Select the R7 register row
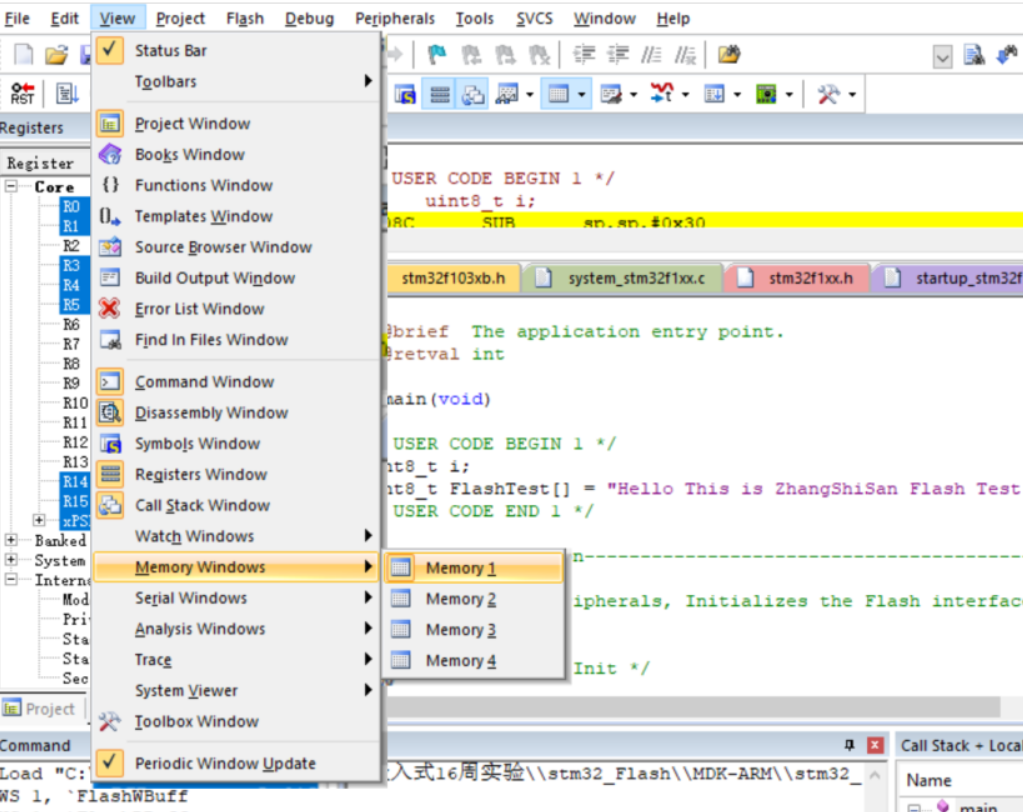The width and height of the screenshot is (1023, 812). tap(71, 344)
